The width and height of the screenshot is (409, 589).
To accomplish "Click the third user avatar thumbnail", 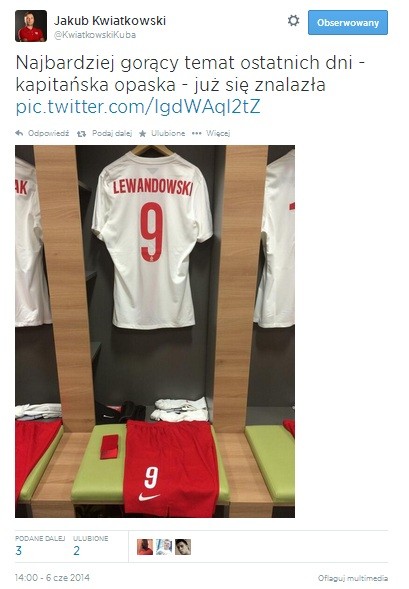I will coord(183,547).
